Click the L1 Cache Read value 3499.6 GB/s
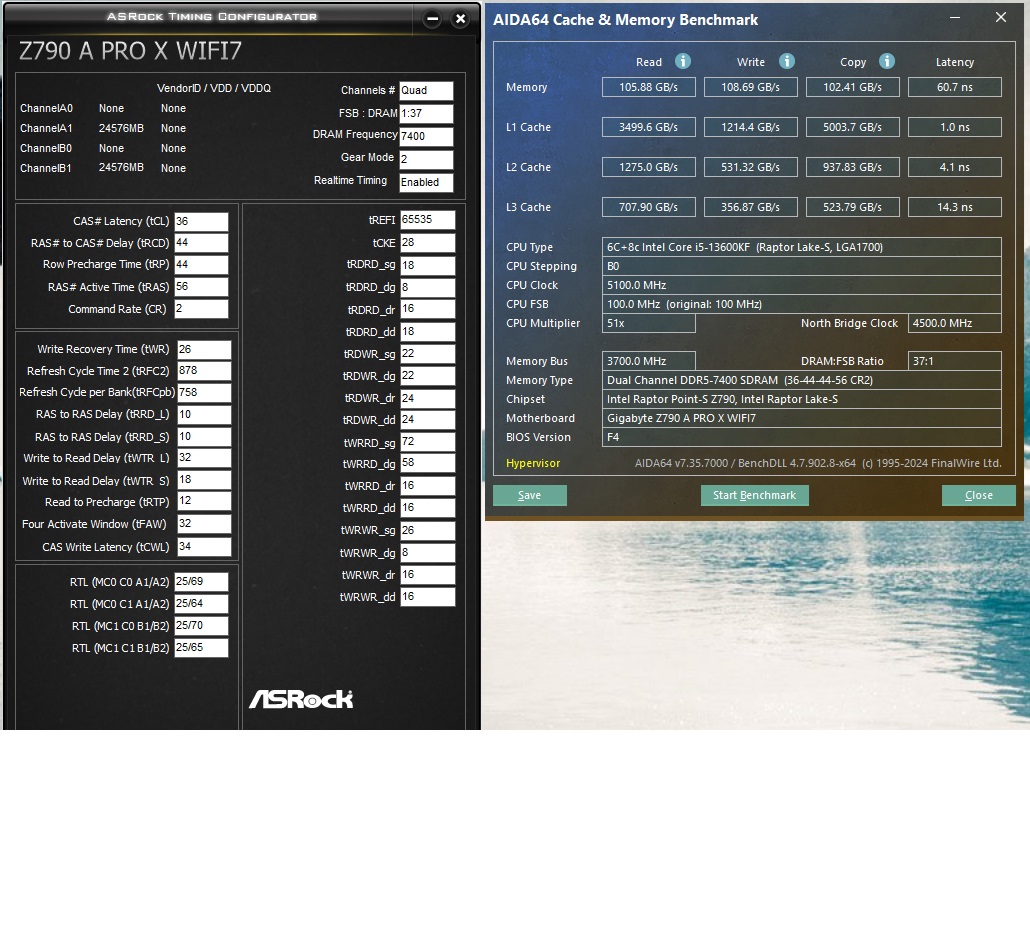This screenshot has width=1030, height=944. coord(648,127)
